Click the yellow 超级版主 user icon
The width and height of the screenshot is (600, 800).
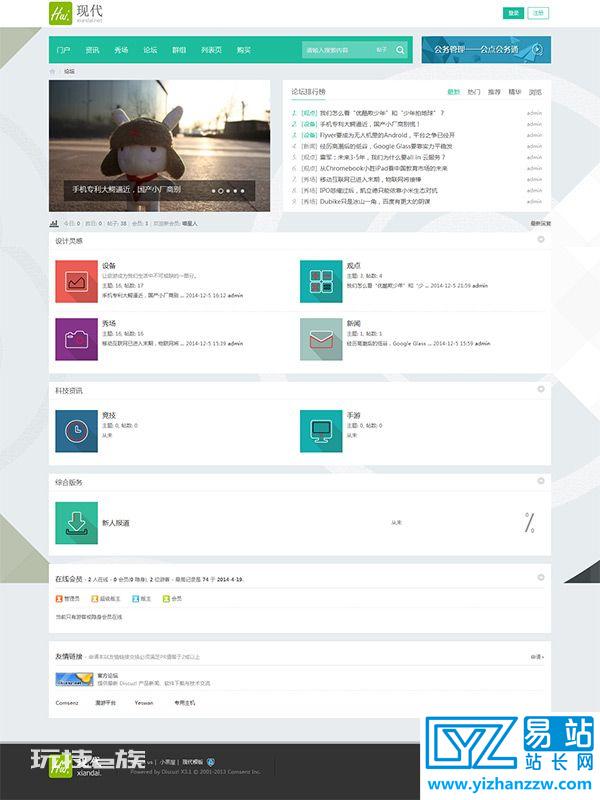pyautogui.click(x=94, y=598)
